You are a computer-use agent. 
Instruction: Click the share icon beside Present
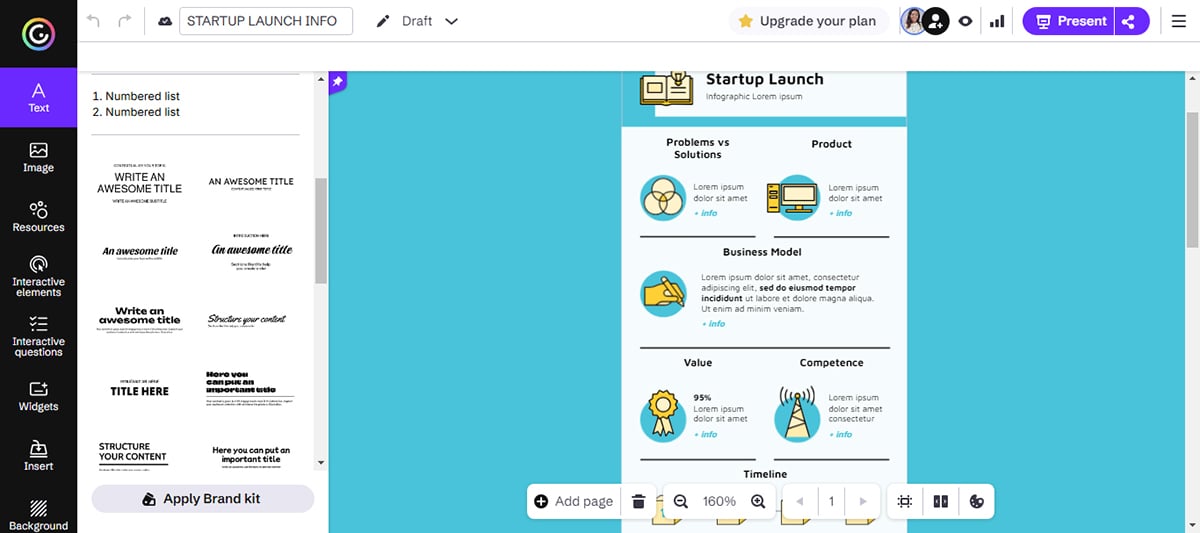pos(1130,21)
